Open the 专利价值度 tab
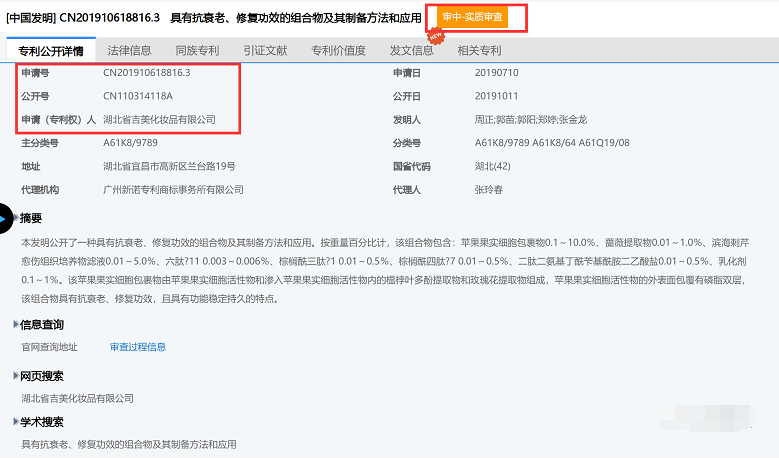The image size is (779, 458). pos(338,51)
